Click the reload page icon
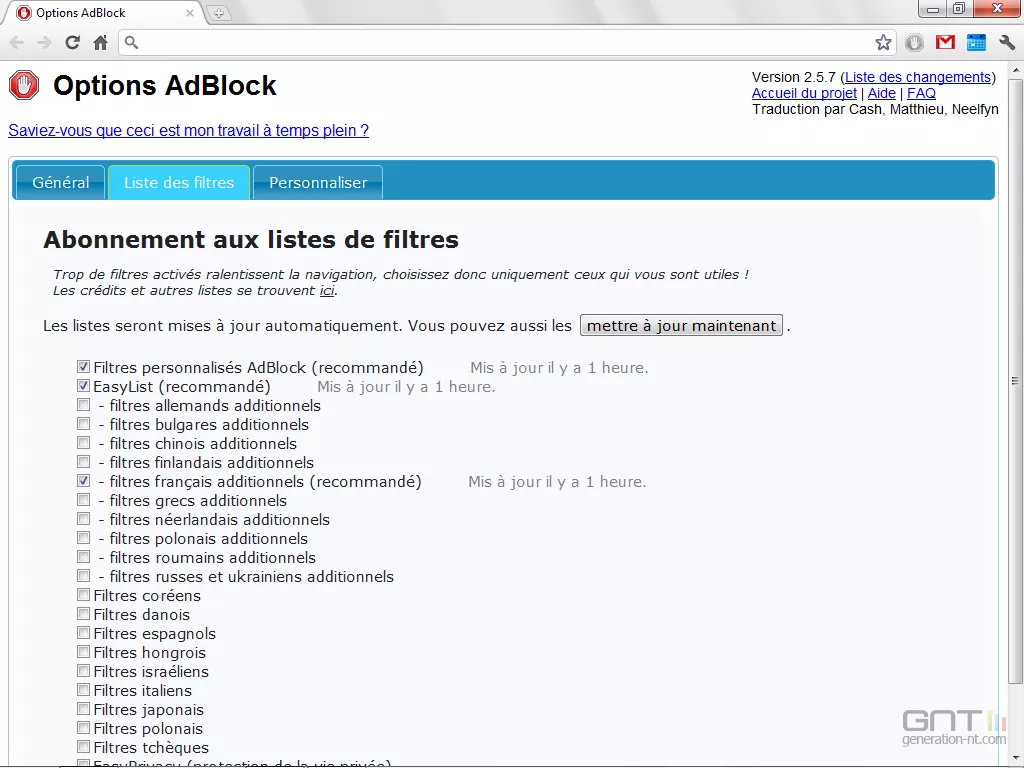Viewport: 1024px width, 768px height. [x=71, y=43]
